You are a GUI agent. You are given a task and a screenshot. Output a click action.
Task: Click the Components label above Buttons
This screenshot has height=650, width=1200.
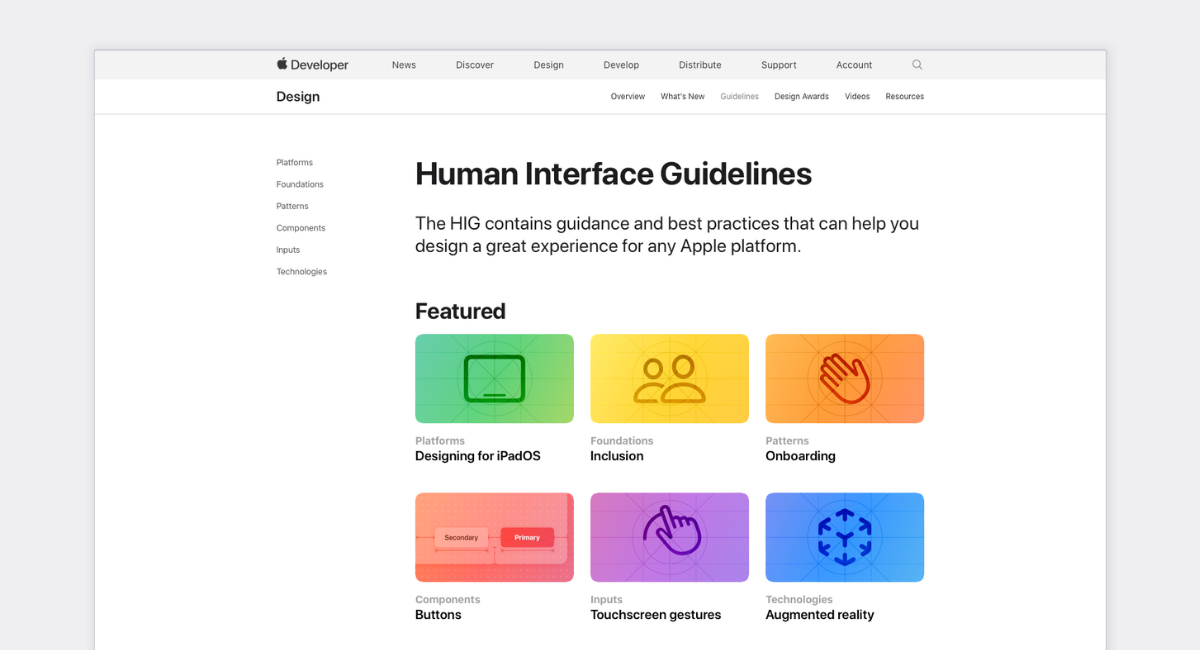447,600
